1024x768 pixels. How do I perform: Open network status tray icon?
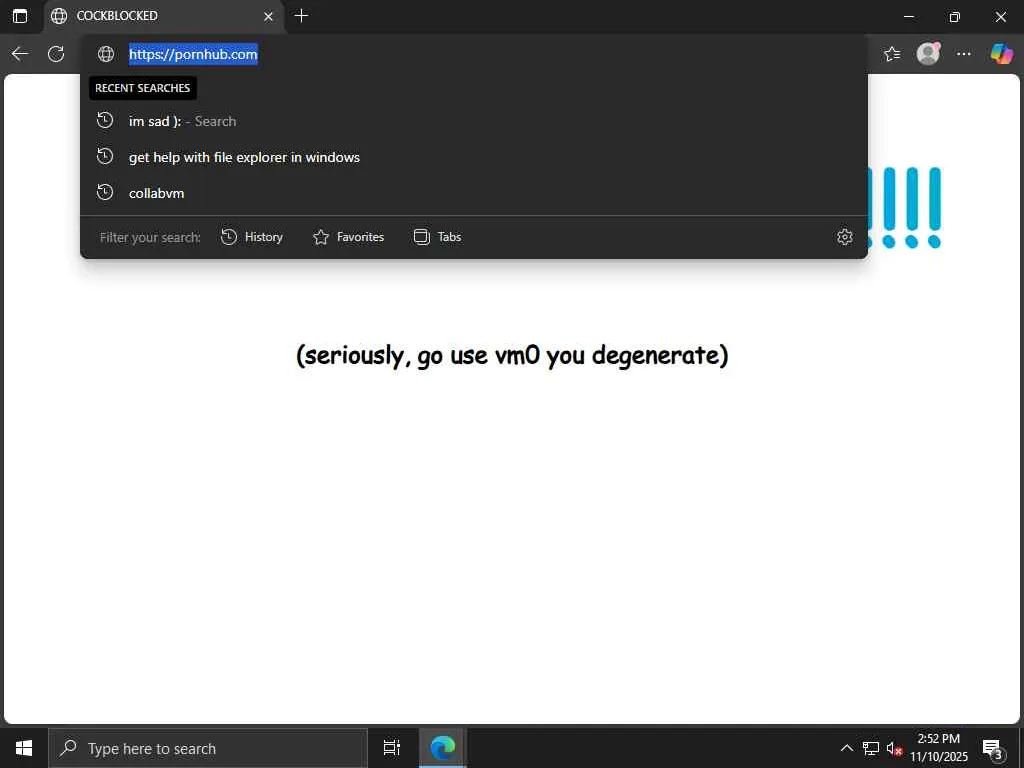pyautogui.click(x=871, y=748)
